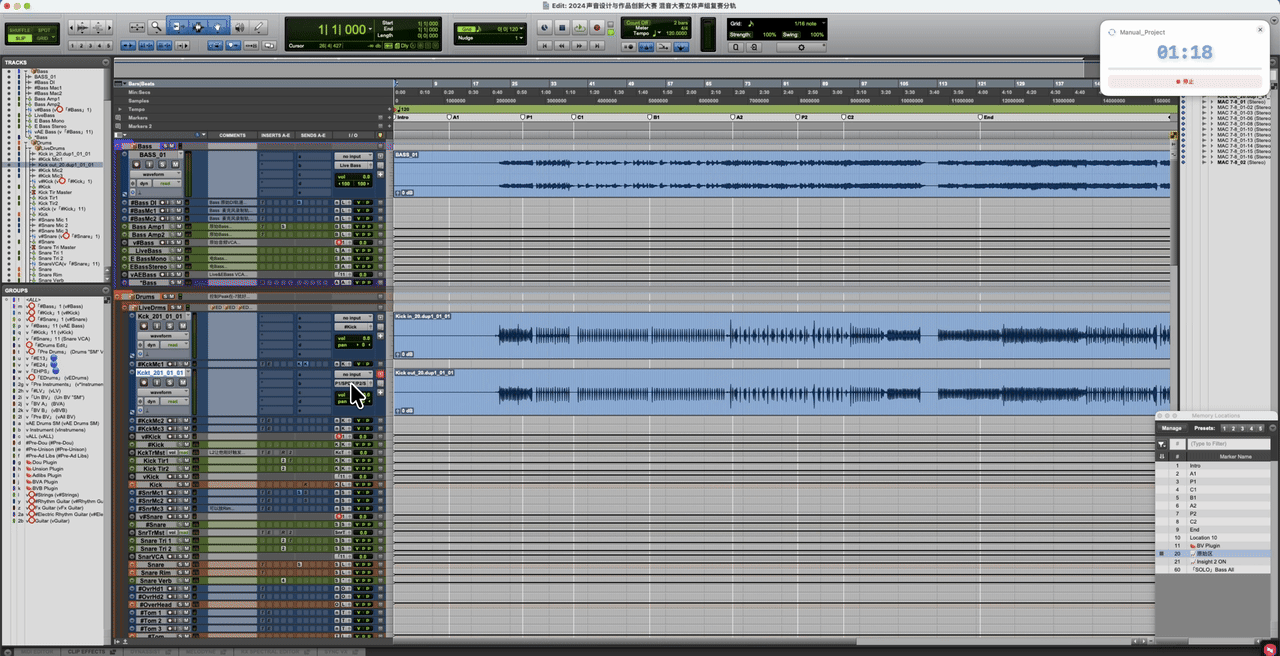
Task: Select the Grabber hand tool
Action: (x=217, y=27)
